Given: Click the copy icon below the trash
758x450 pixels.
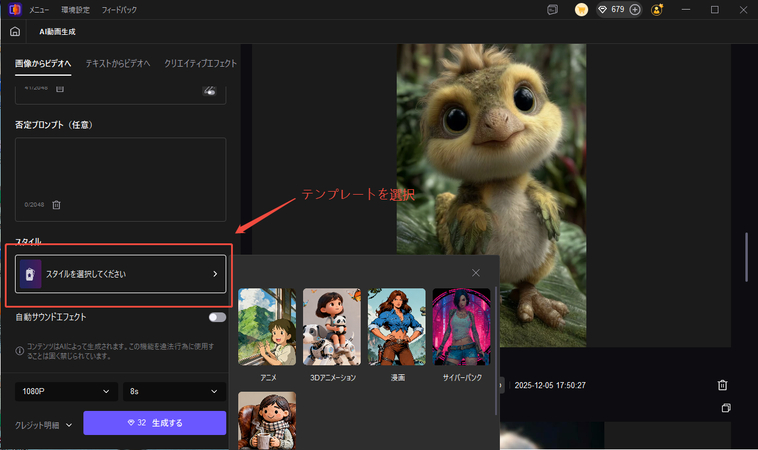Looking at the screenshot, I should pos(726,408).
